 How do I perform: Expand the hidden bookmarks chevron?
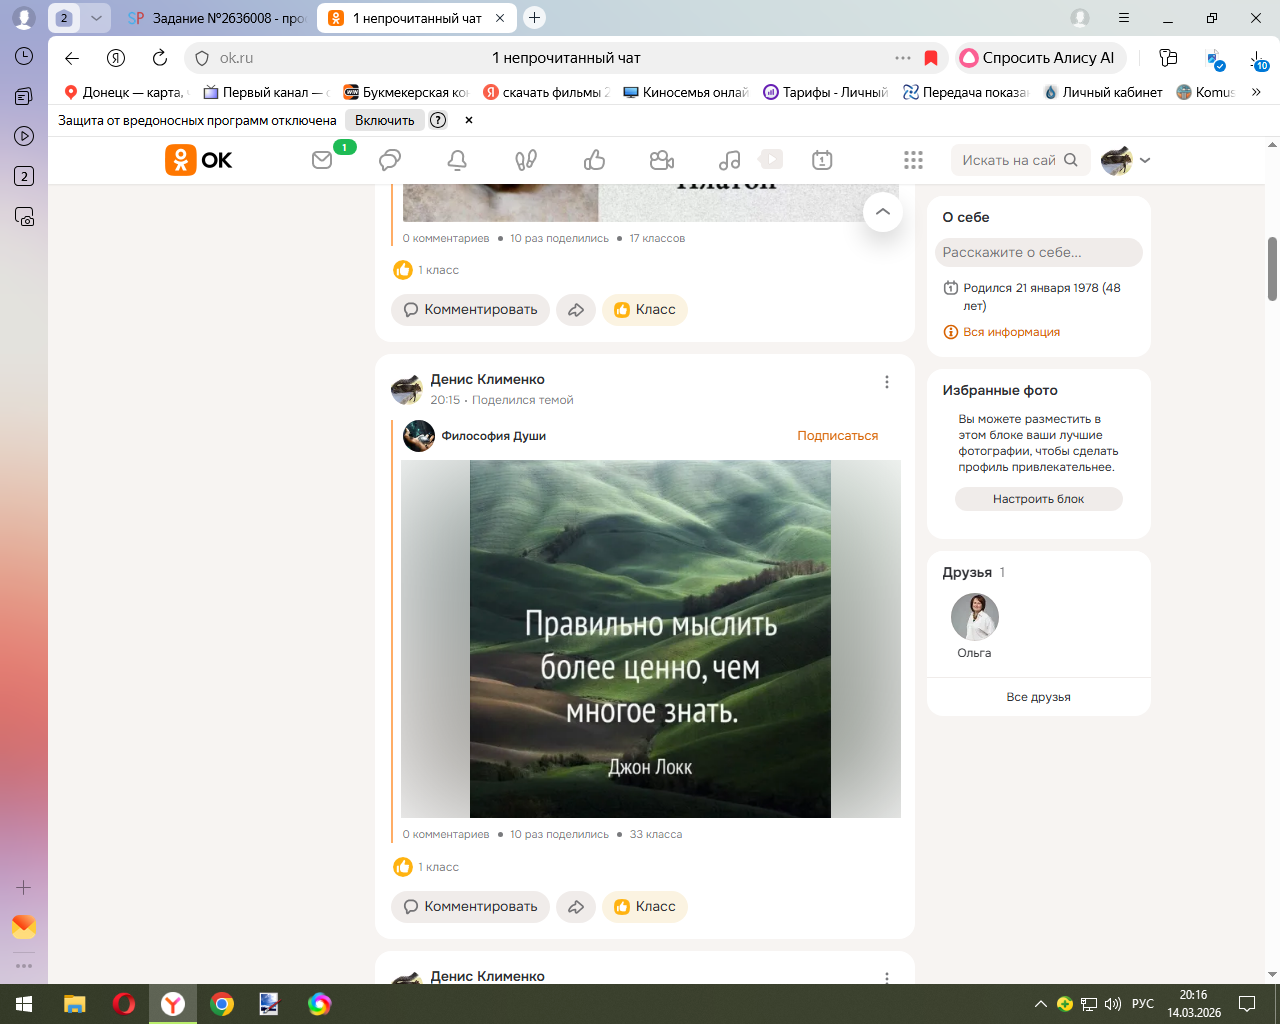(1256, 92)
